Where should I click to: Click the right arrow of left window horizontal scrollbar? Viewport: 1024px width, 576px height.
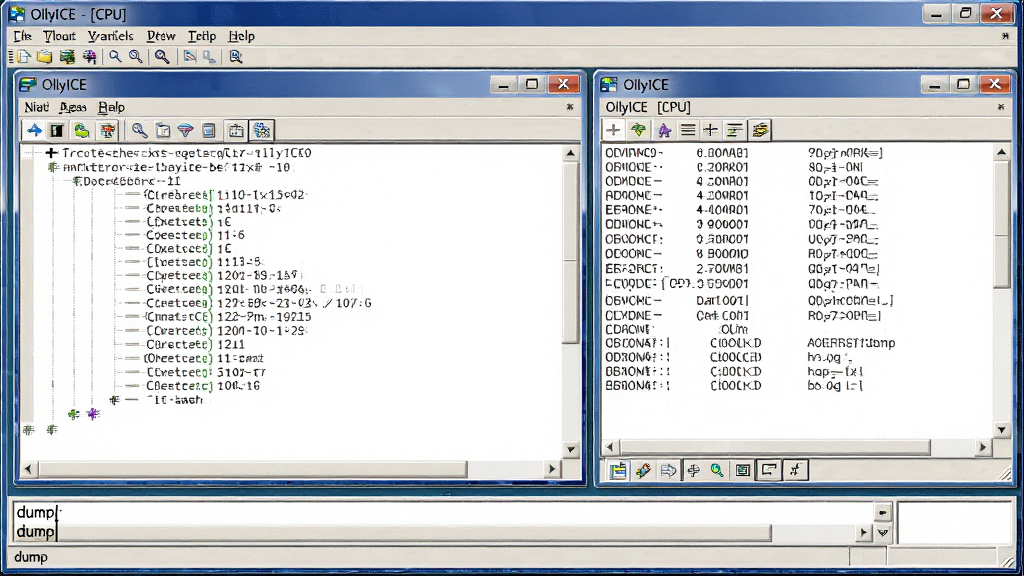coord(552,469)
